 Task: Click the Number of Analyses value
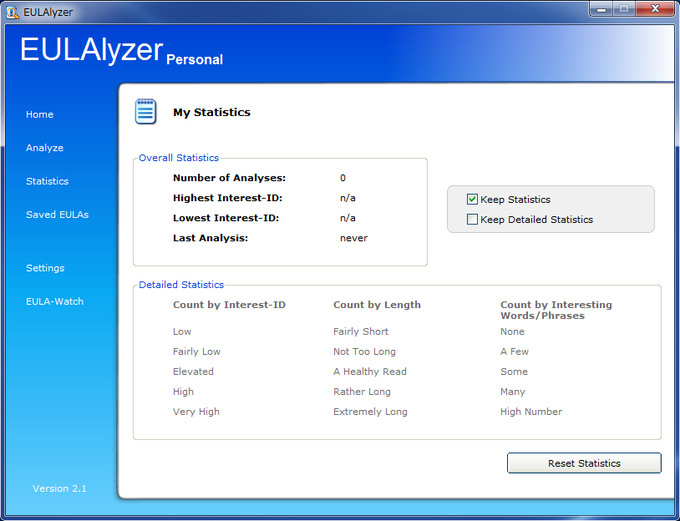click(x=343, y=178)
